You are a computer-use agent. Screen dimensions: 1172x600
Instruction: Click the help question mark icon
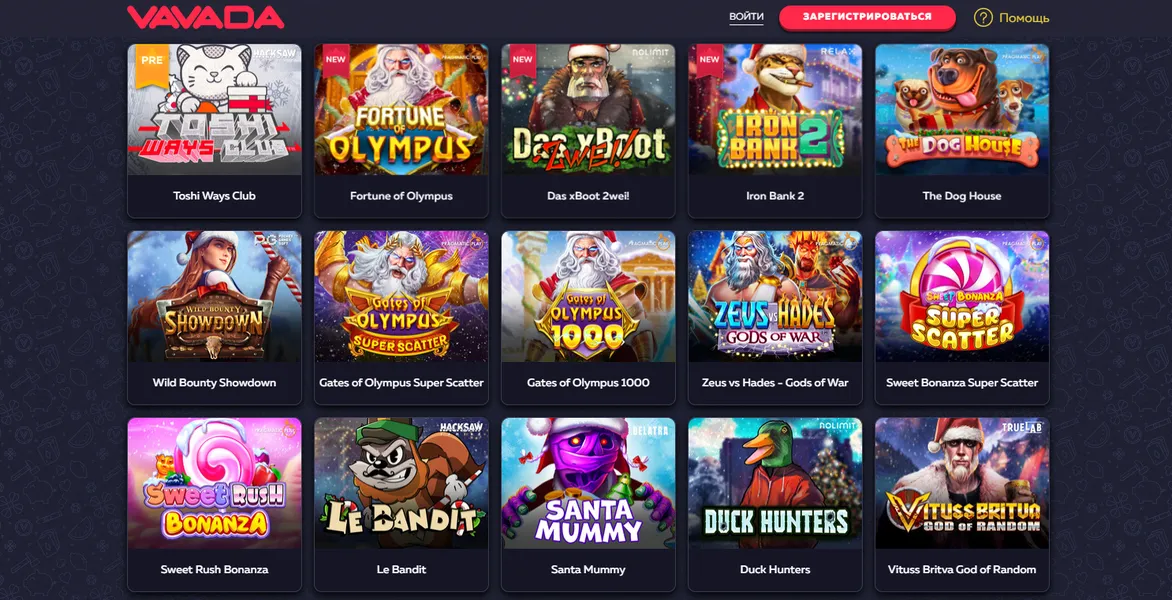[x=983, y=17]
